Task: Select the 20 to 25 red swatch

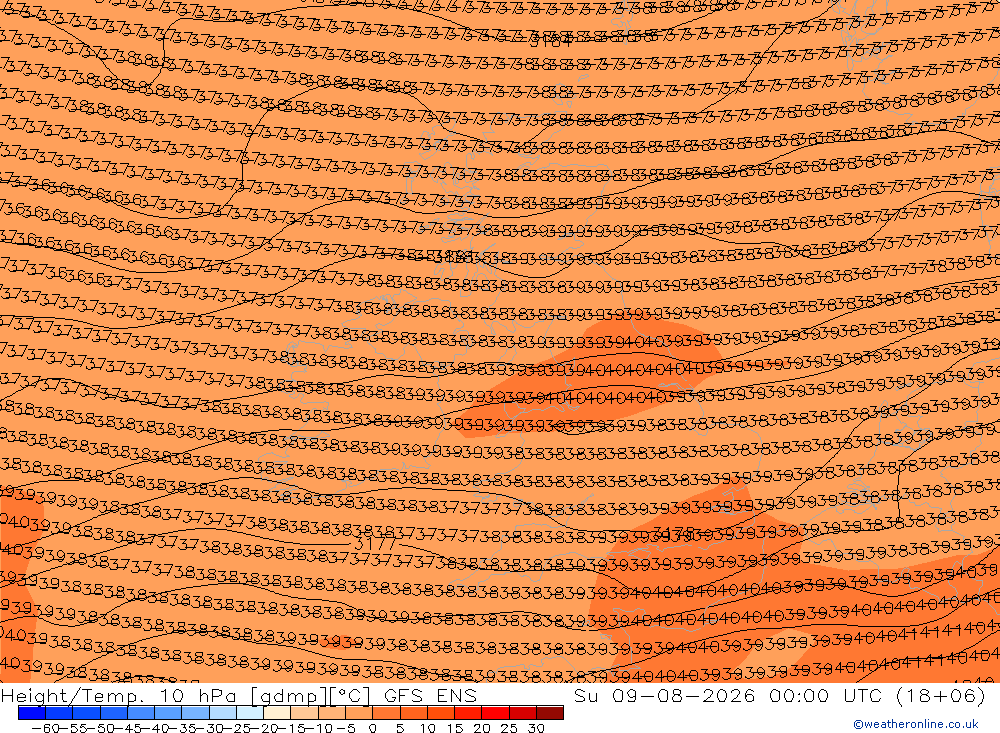Action: [x=496, y=713]
